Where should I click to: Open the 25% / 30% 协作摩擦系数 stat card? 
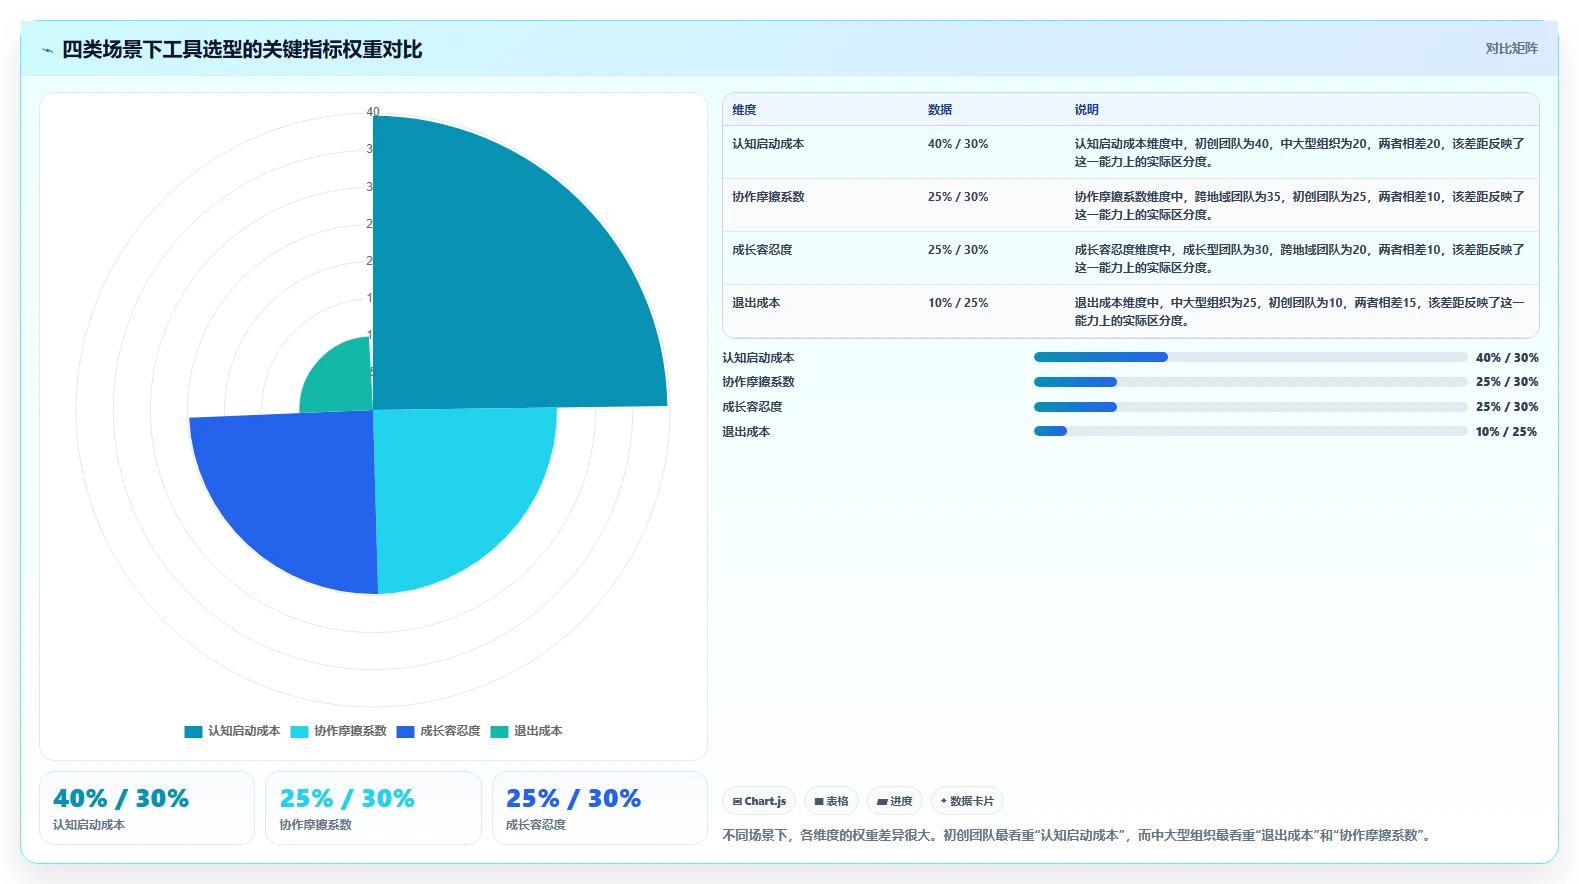[373, 808]
